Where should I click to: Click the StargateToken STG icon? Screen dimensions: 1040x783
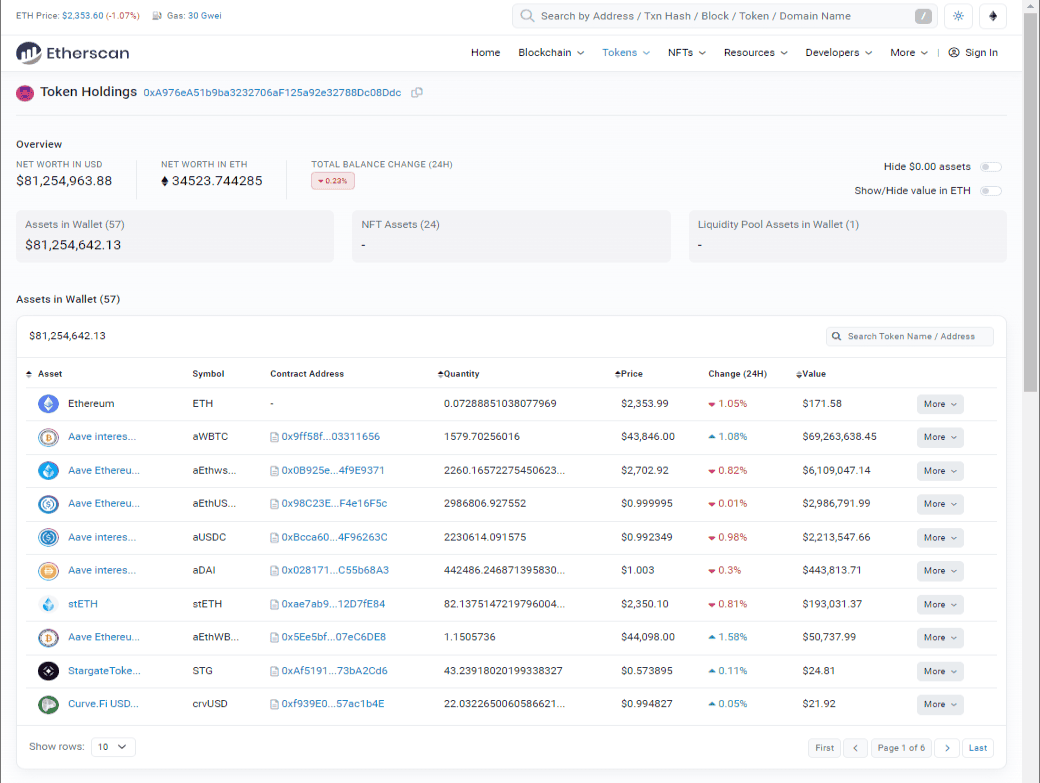click(48, 671)
